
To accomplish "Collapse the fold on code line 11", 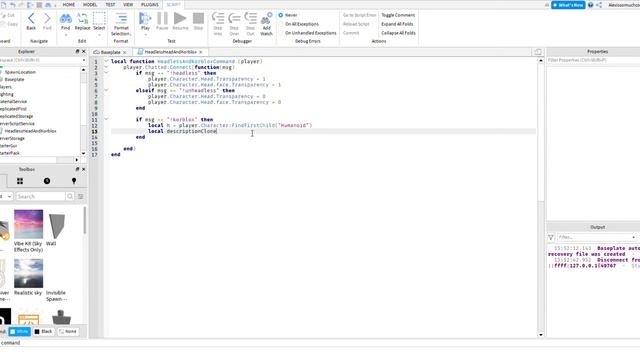I will point(106,120).
